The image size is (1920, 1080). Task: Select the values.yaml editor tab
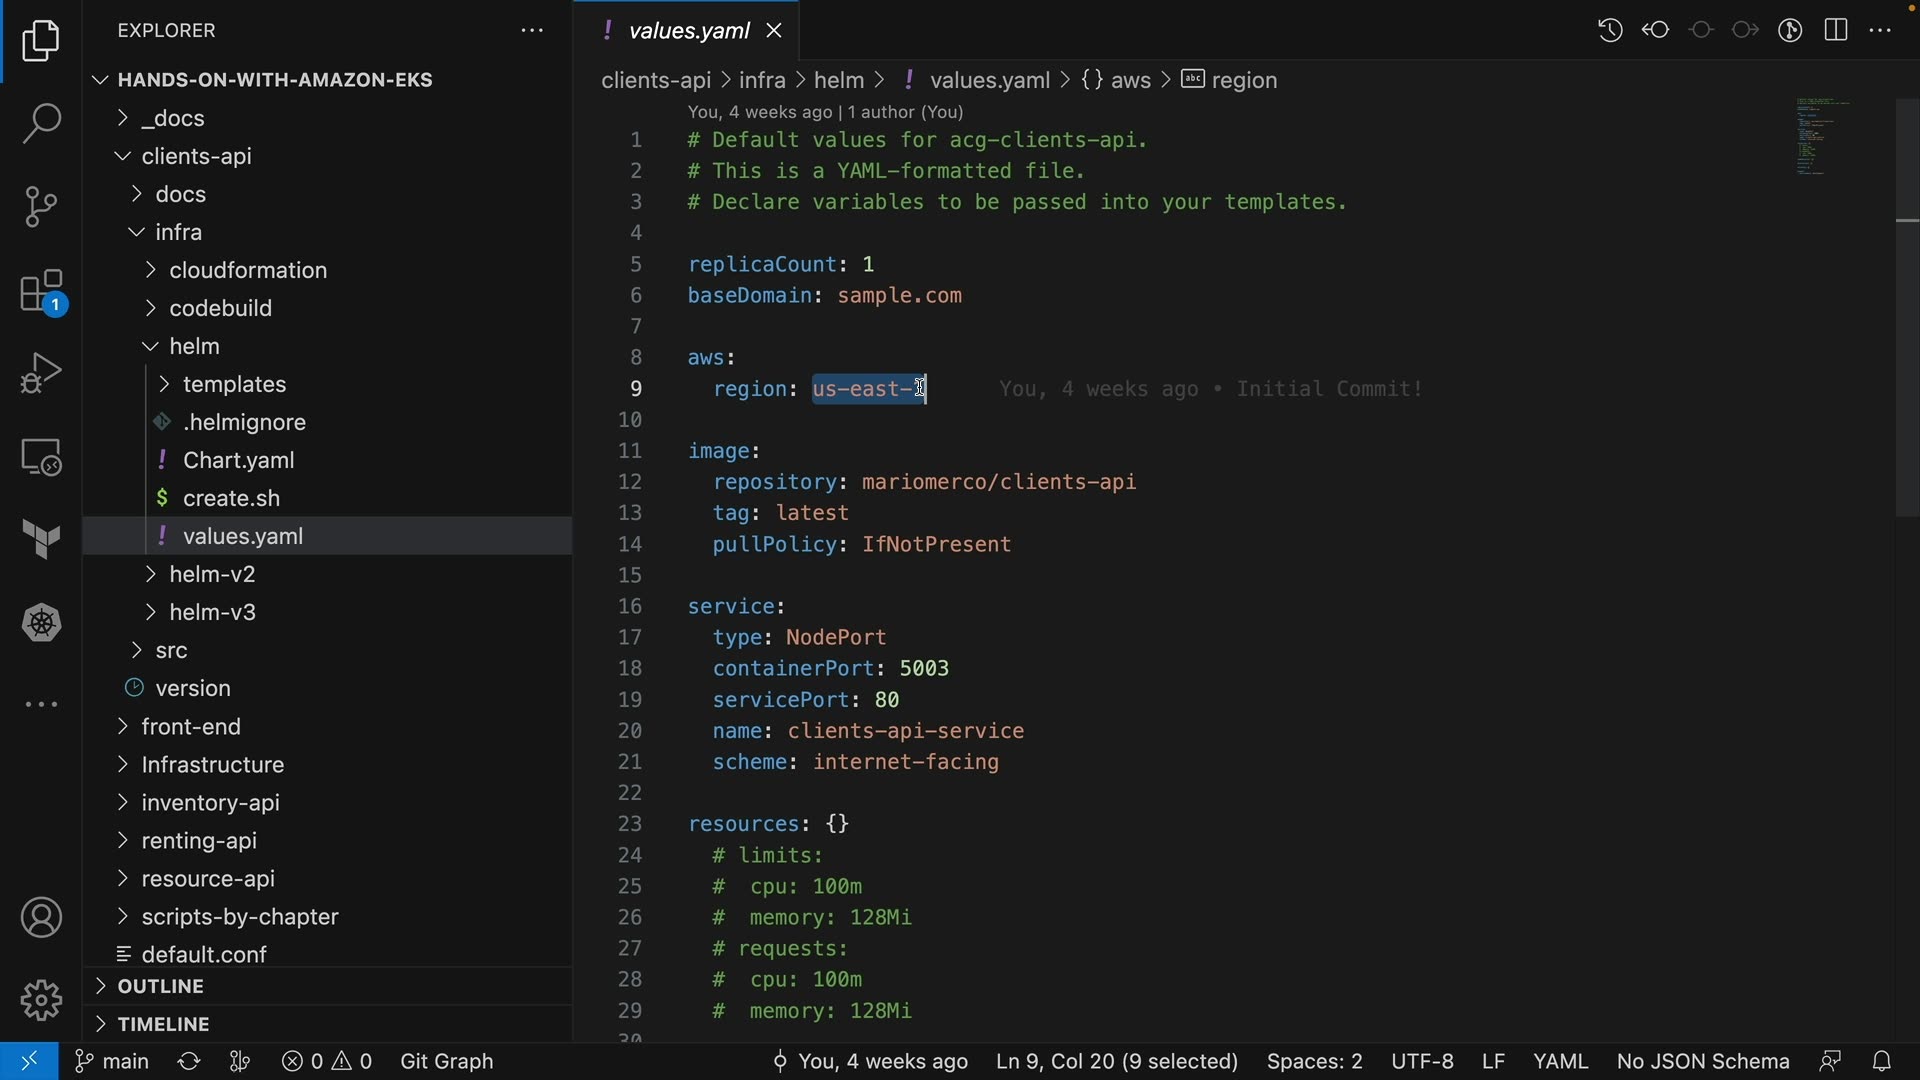point(688,31)
